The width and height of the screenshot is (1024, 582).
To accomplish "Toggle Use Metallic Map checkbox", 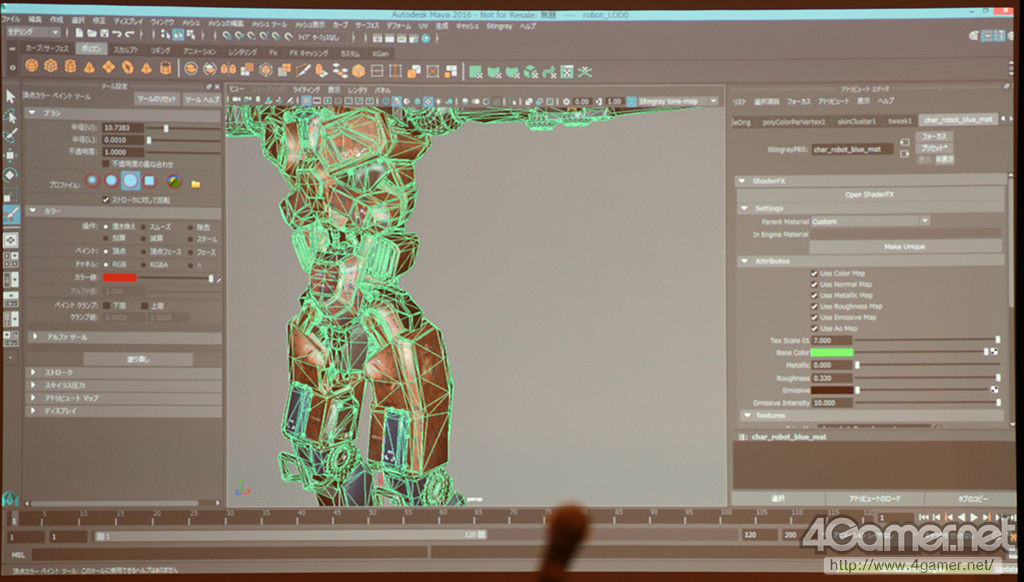I will click(x=814, y=296).
